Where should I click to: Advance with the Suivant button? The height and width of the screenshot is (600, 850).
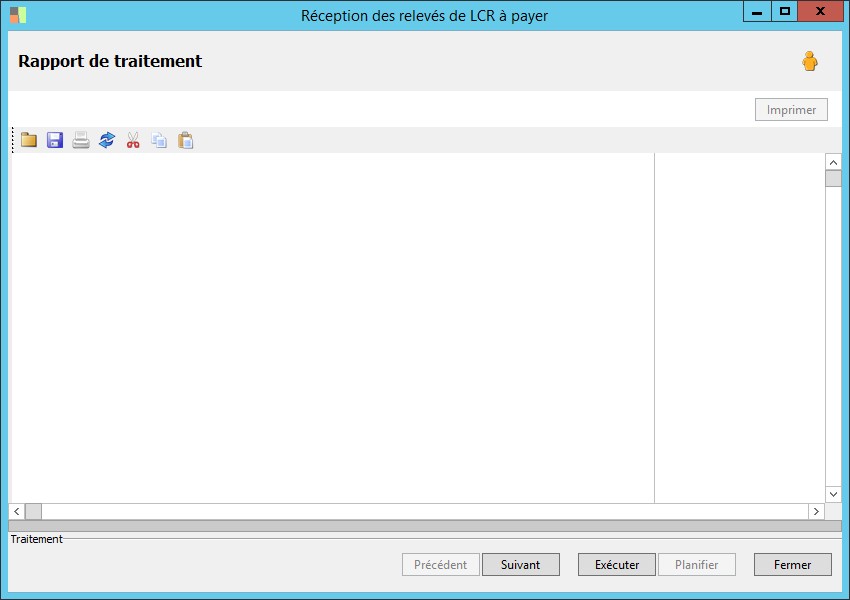pos(521,565)
